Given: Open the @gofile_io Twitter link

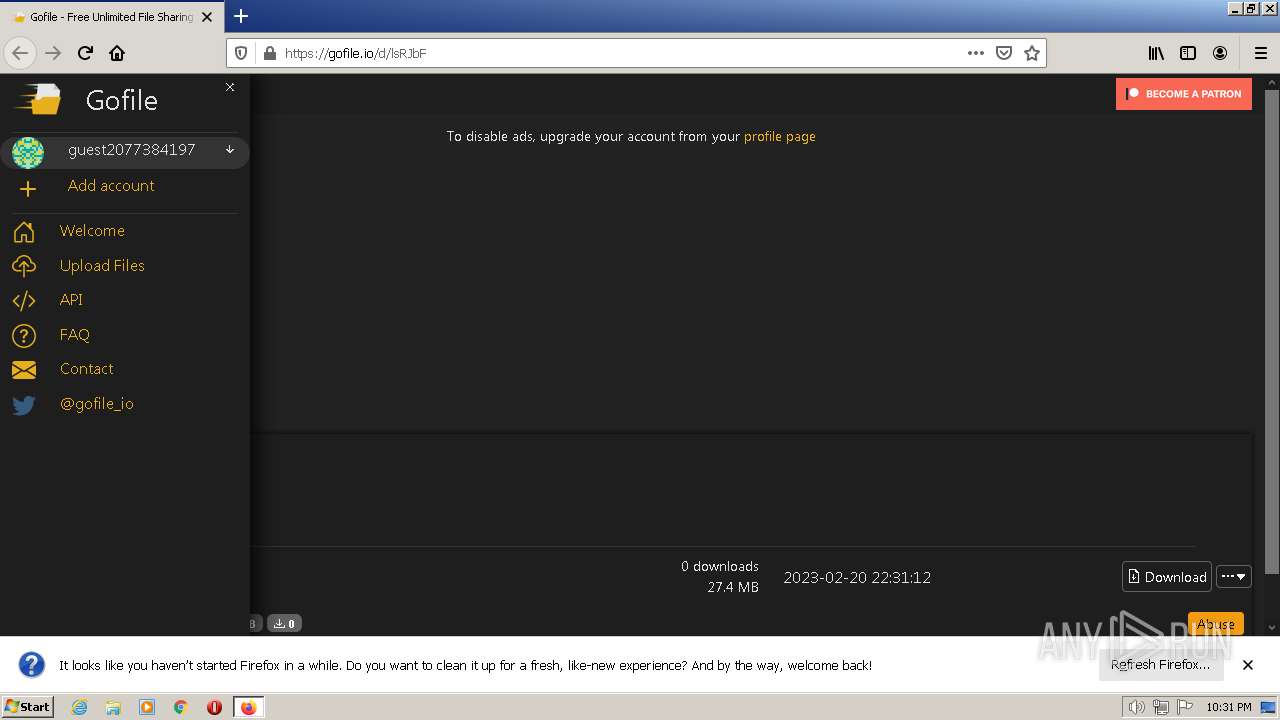Looking at the screenshot, I should click(x=97, y=404).
